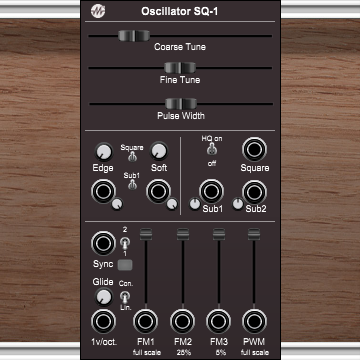Click the FM1 vertical fader cap
360x360 pixels.
(146, 234)
